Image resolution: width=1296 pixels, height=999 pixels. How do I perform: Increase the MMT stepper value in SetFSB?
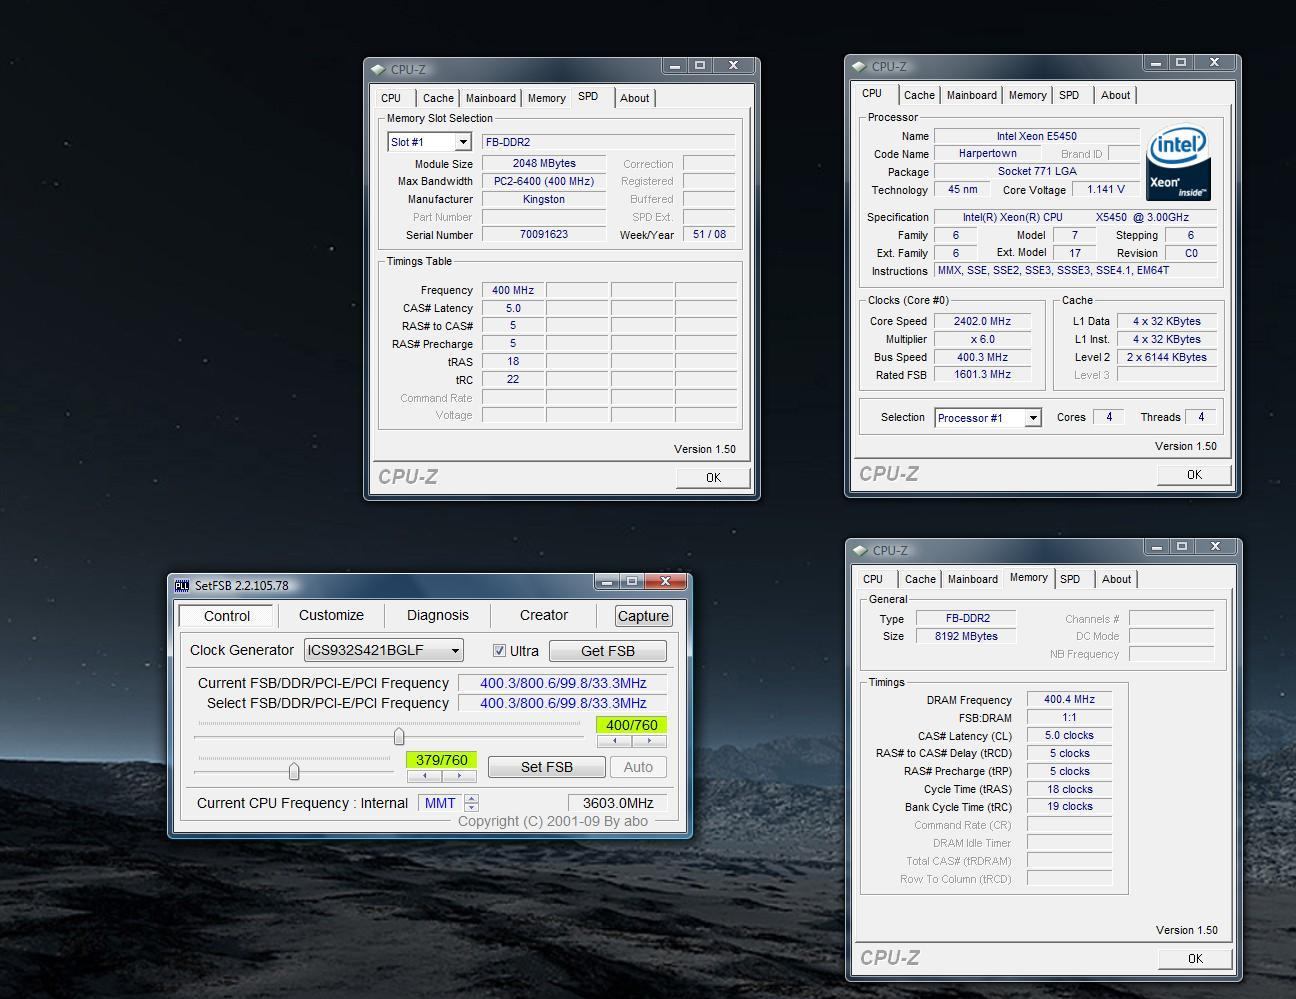point(471,798)
